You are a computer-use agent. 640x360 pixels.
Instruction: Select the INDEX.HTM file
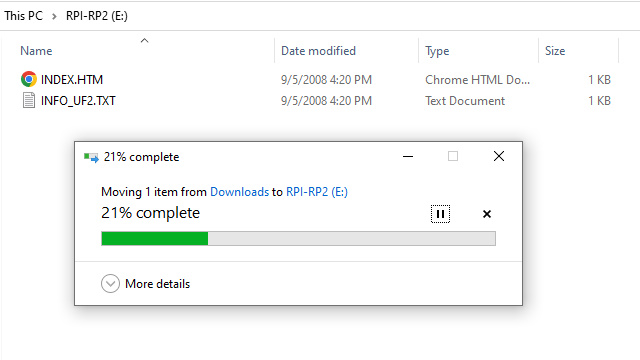tap(72, 80)
